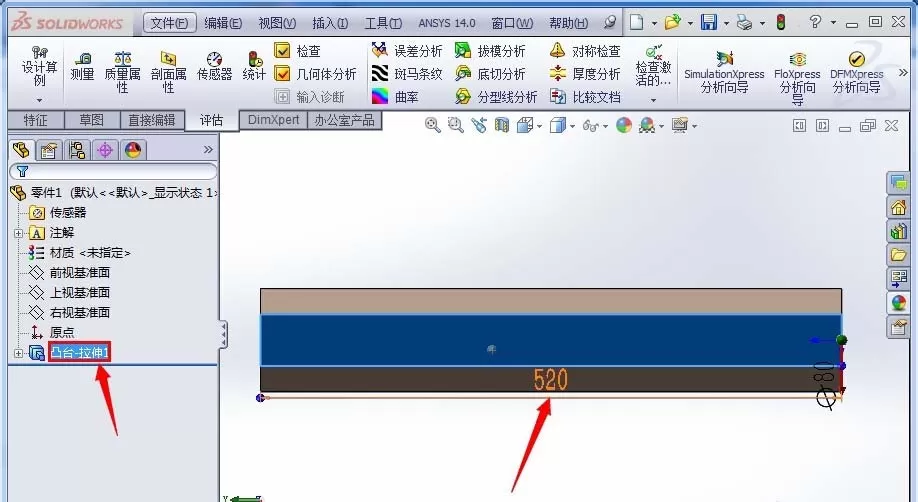The image size is (918, 502).
Task: Open the 检查激活的 dropdown arrow
Action: click(x=653, y=100)
